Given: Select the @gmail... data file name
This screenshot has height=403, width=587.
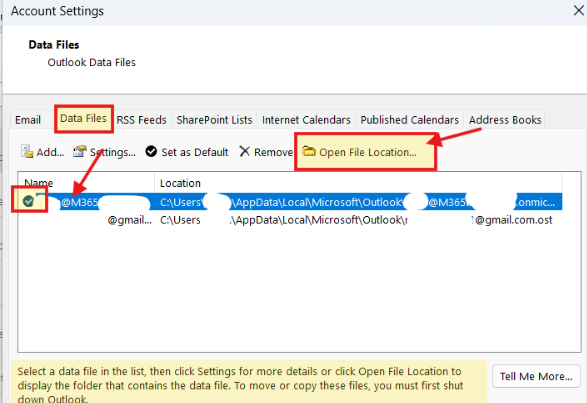Looking at the screenshot, I should (130, 220).
